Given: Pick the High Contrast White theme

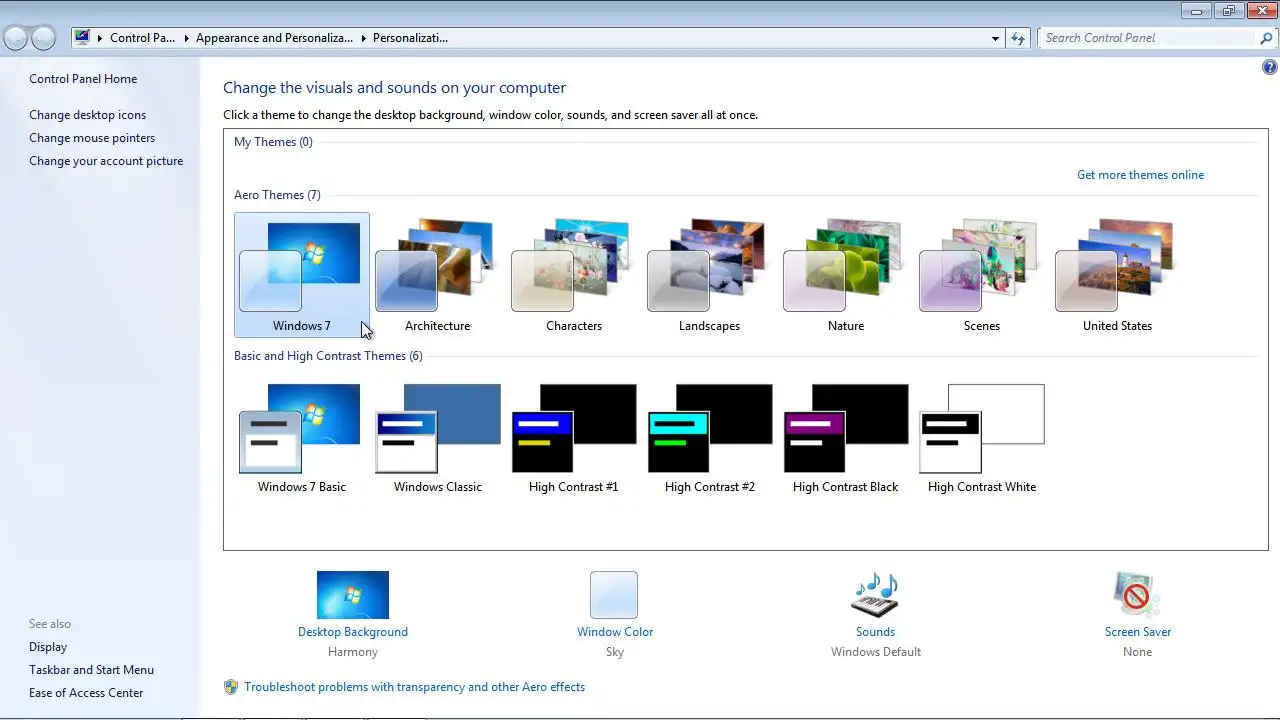Looking at the screenshot, I should tap(981, 437).
